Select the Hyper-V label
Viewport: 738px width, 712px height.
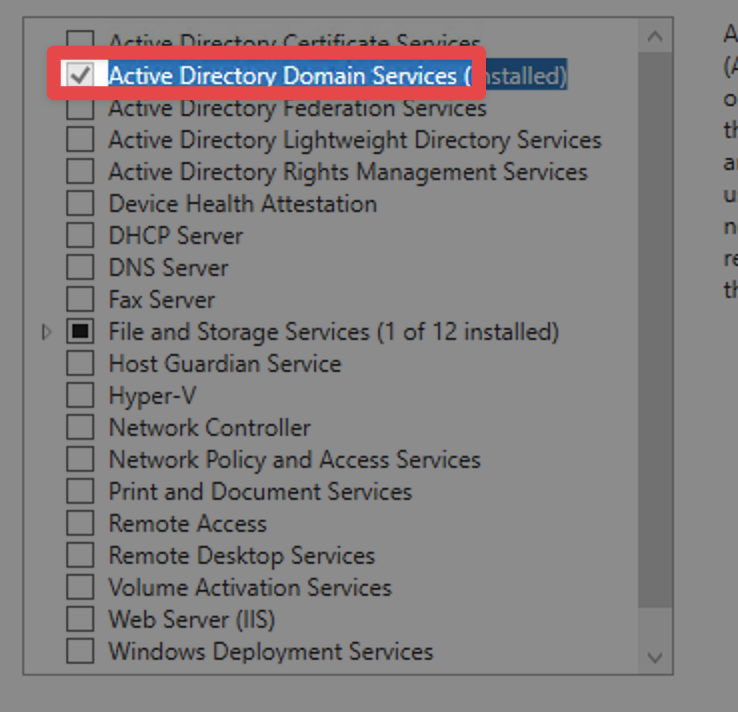pyautogui.click(x=152, y=396)
